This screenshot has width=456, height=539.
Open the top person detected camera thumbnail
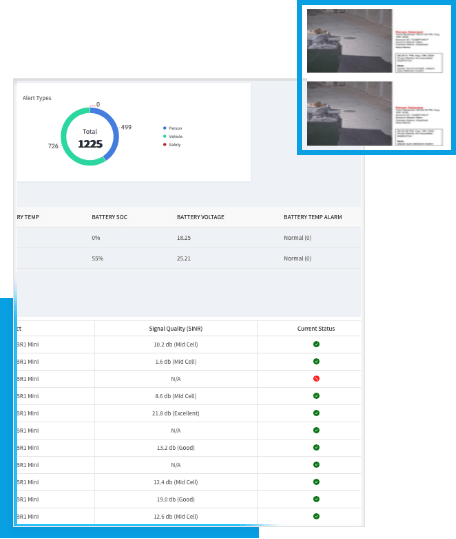pos(349,41)
